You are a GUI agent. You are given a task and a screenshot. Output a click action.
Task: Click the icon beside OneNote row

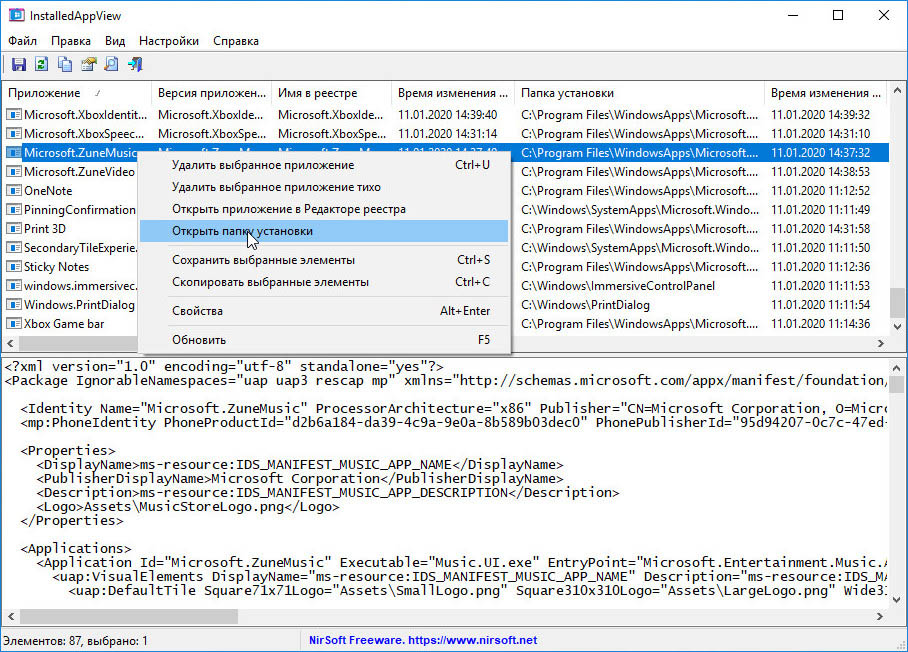14,191
